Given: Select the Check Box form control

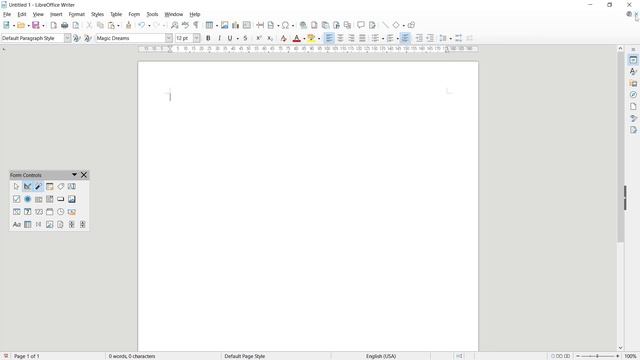Looking at the screenshot, I should [x=16, y=199].
